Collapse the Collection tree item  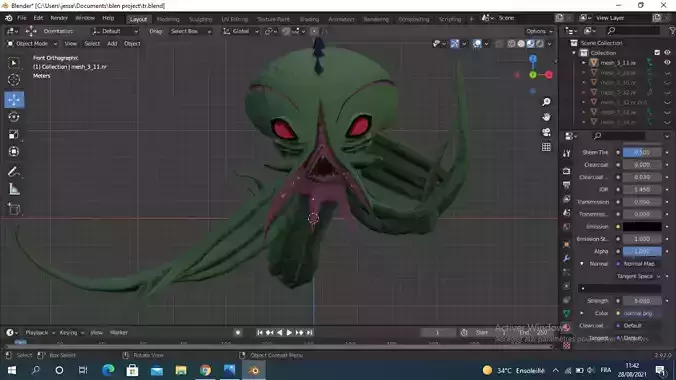(x=574, y=53)
